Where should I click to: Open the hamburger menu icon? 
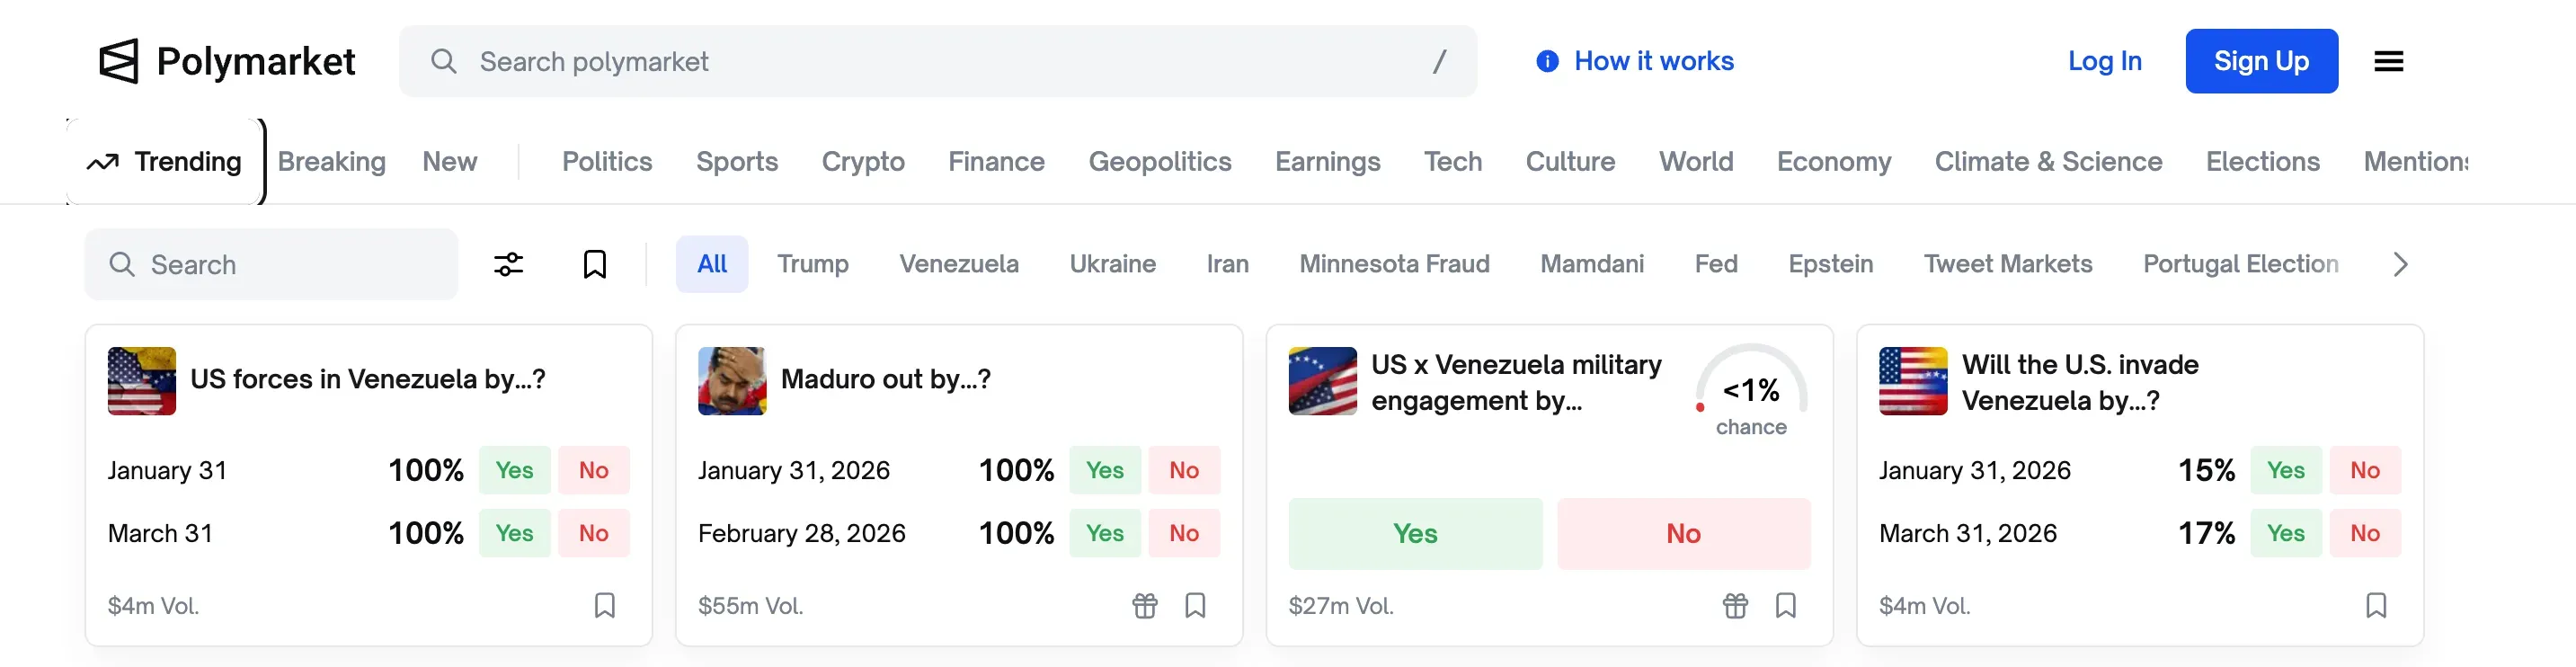(2388, 61)
